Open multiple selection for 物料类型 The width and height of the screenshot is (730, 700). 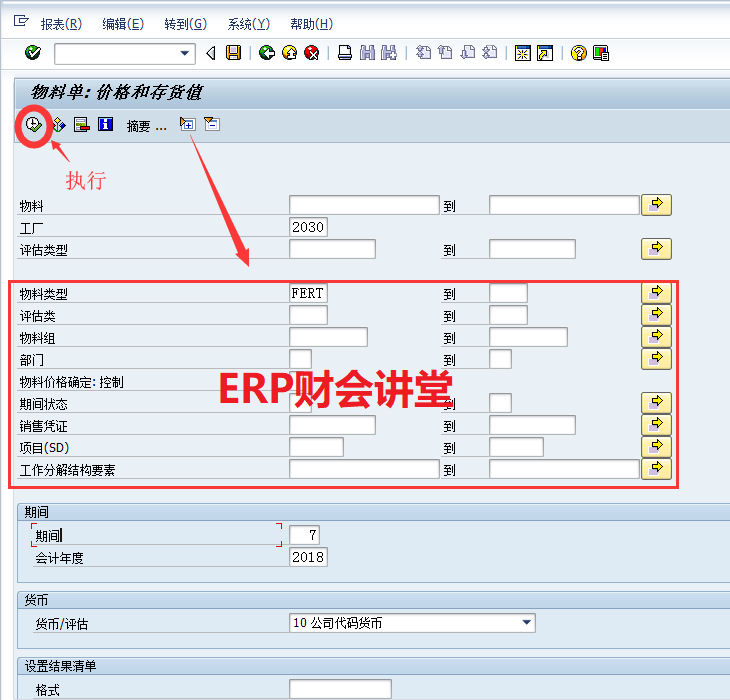(x=656, y=293)
